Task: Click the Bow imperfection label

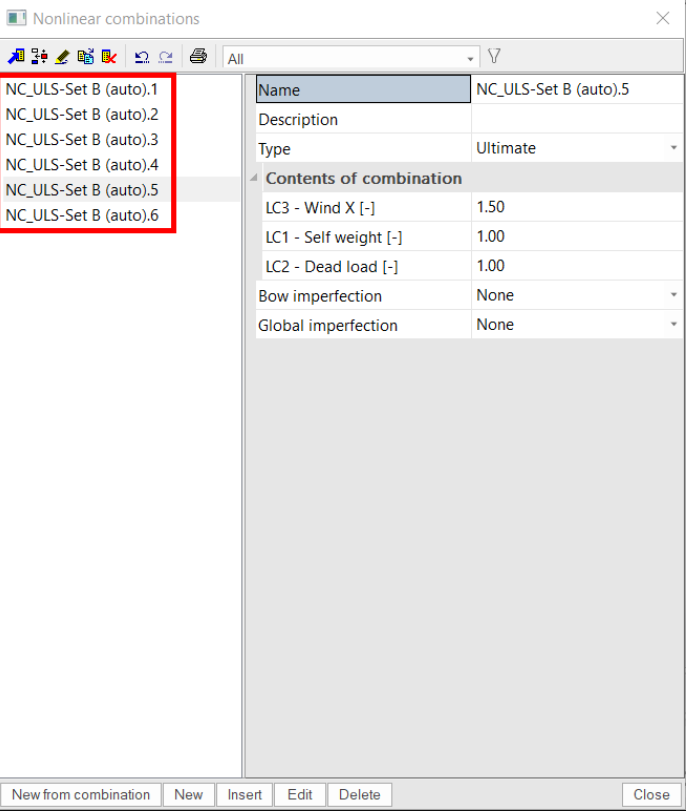Action: point(320,296)
